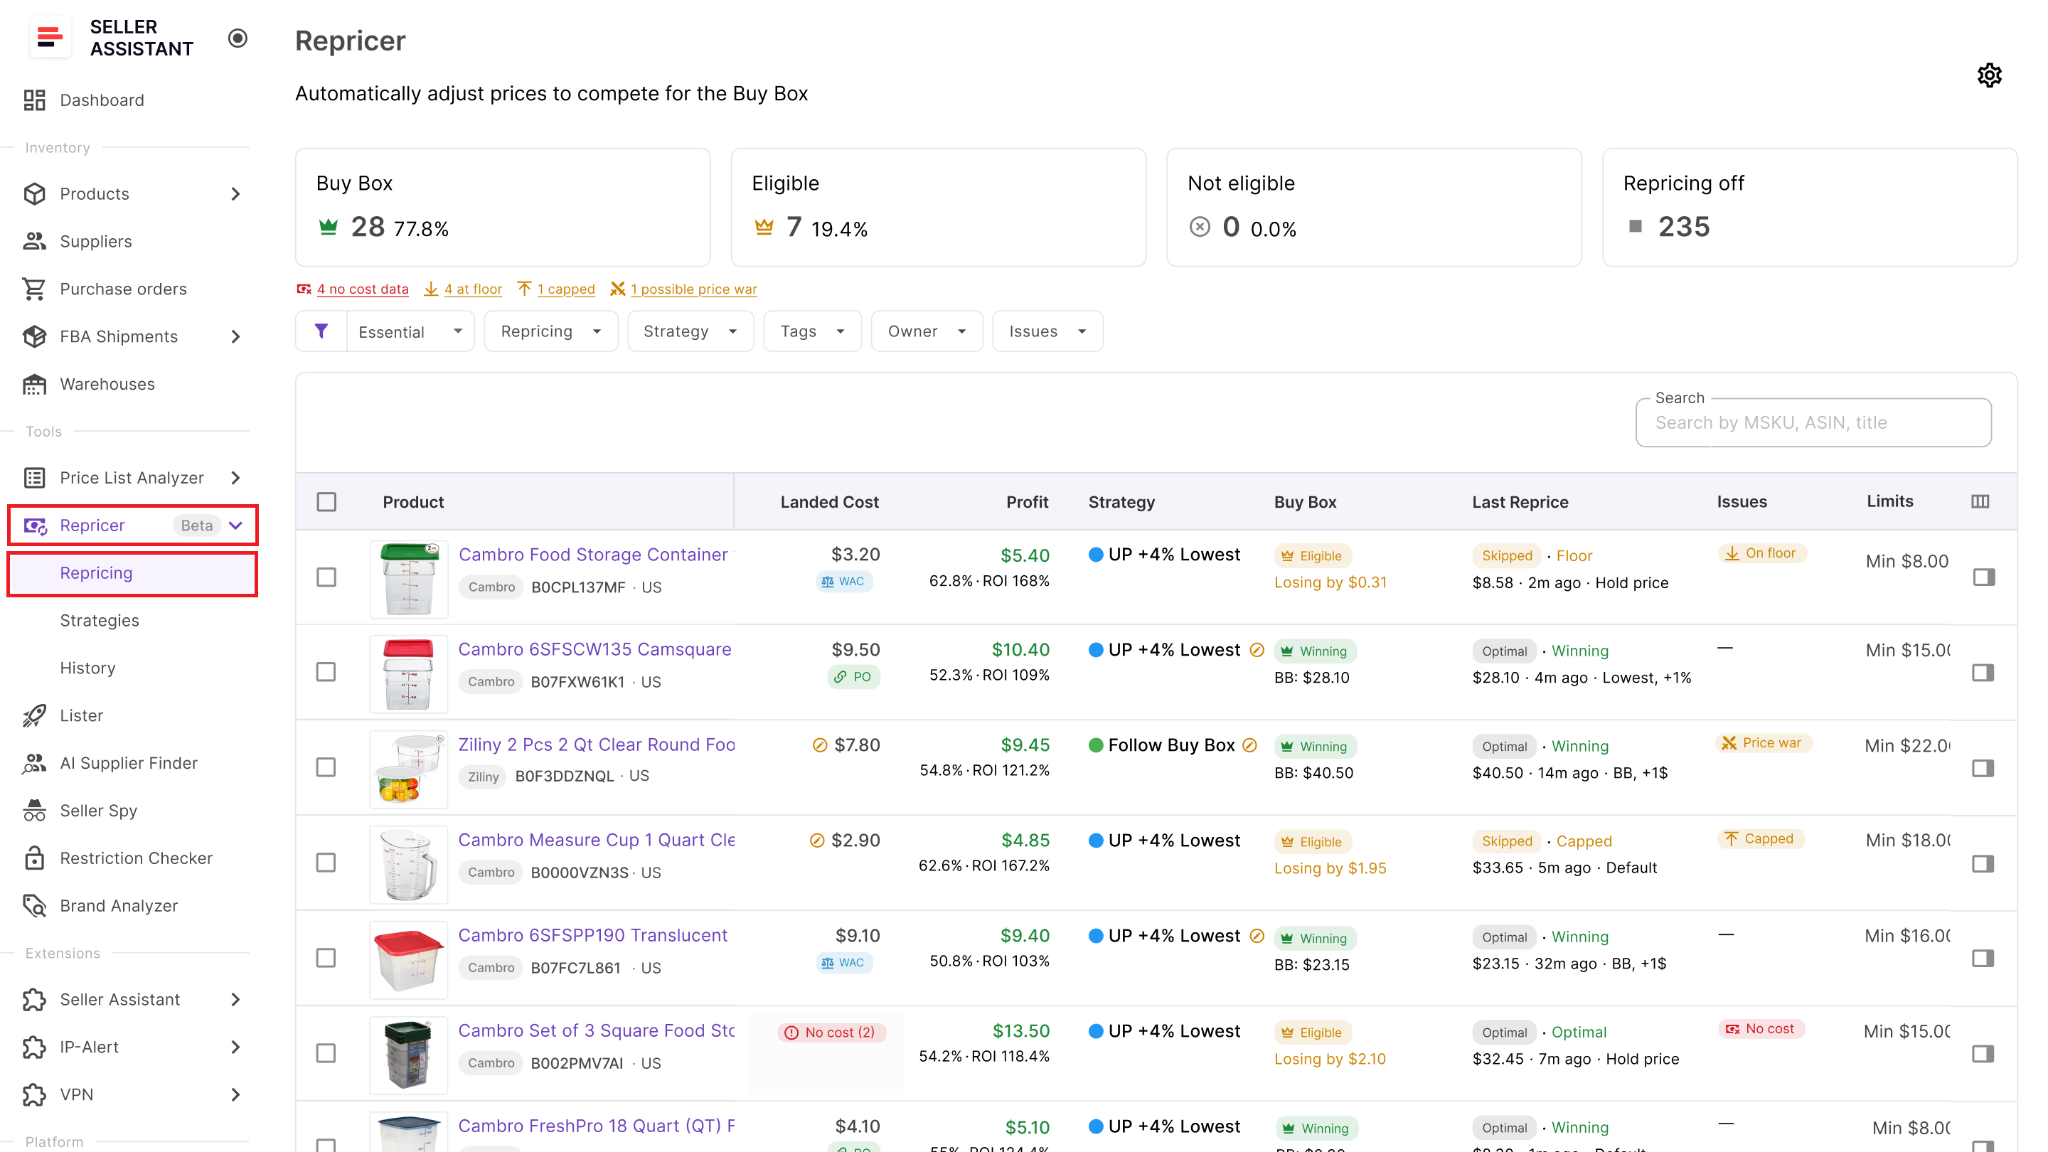Open the table columns configuration icon
This screenshot has width=2048, height=1152.
[x=1980, y=502]
